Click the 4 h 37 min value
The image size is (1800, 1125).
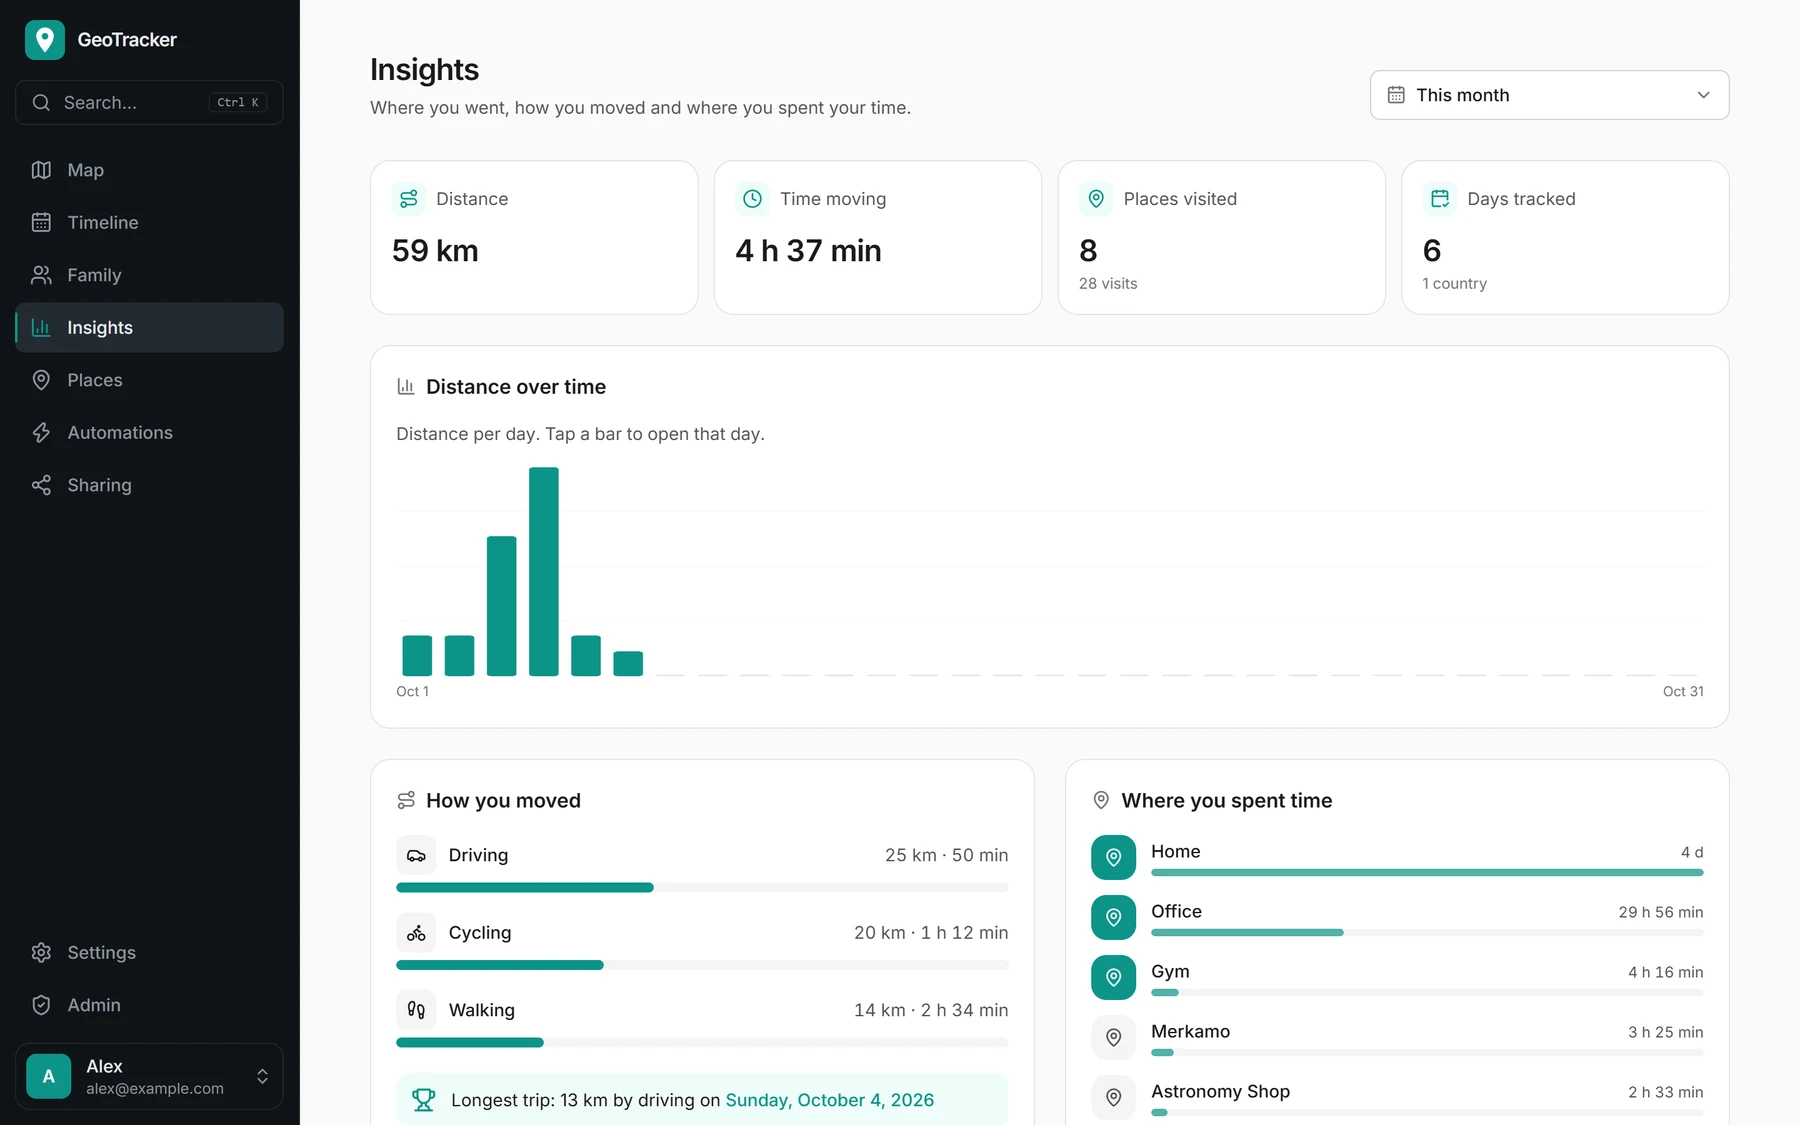(808, 250)
